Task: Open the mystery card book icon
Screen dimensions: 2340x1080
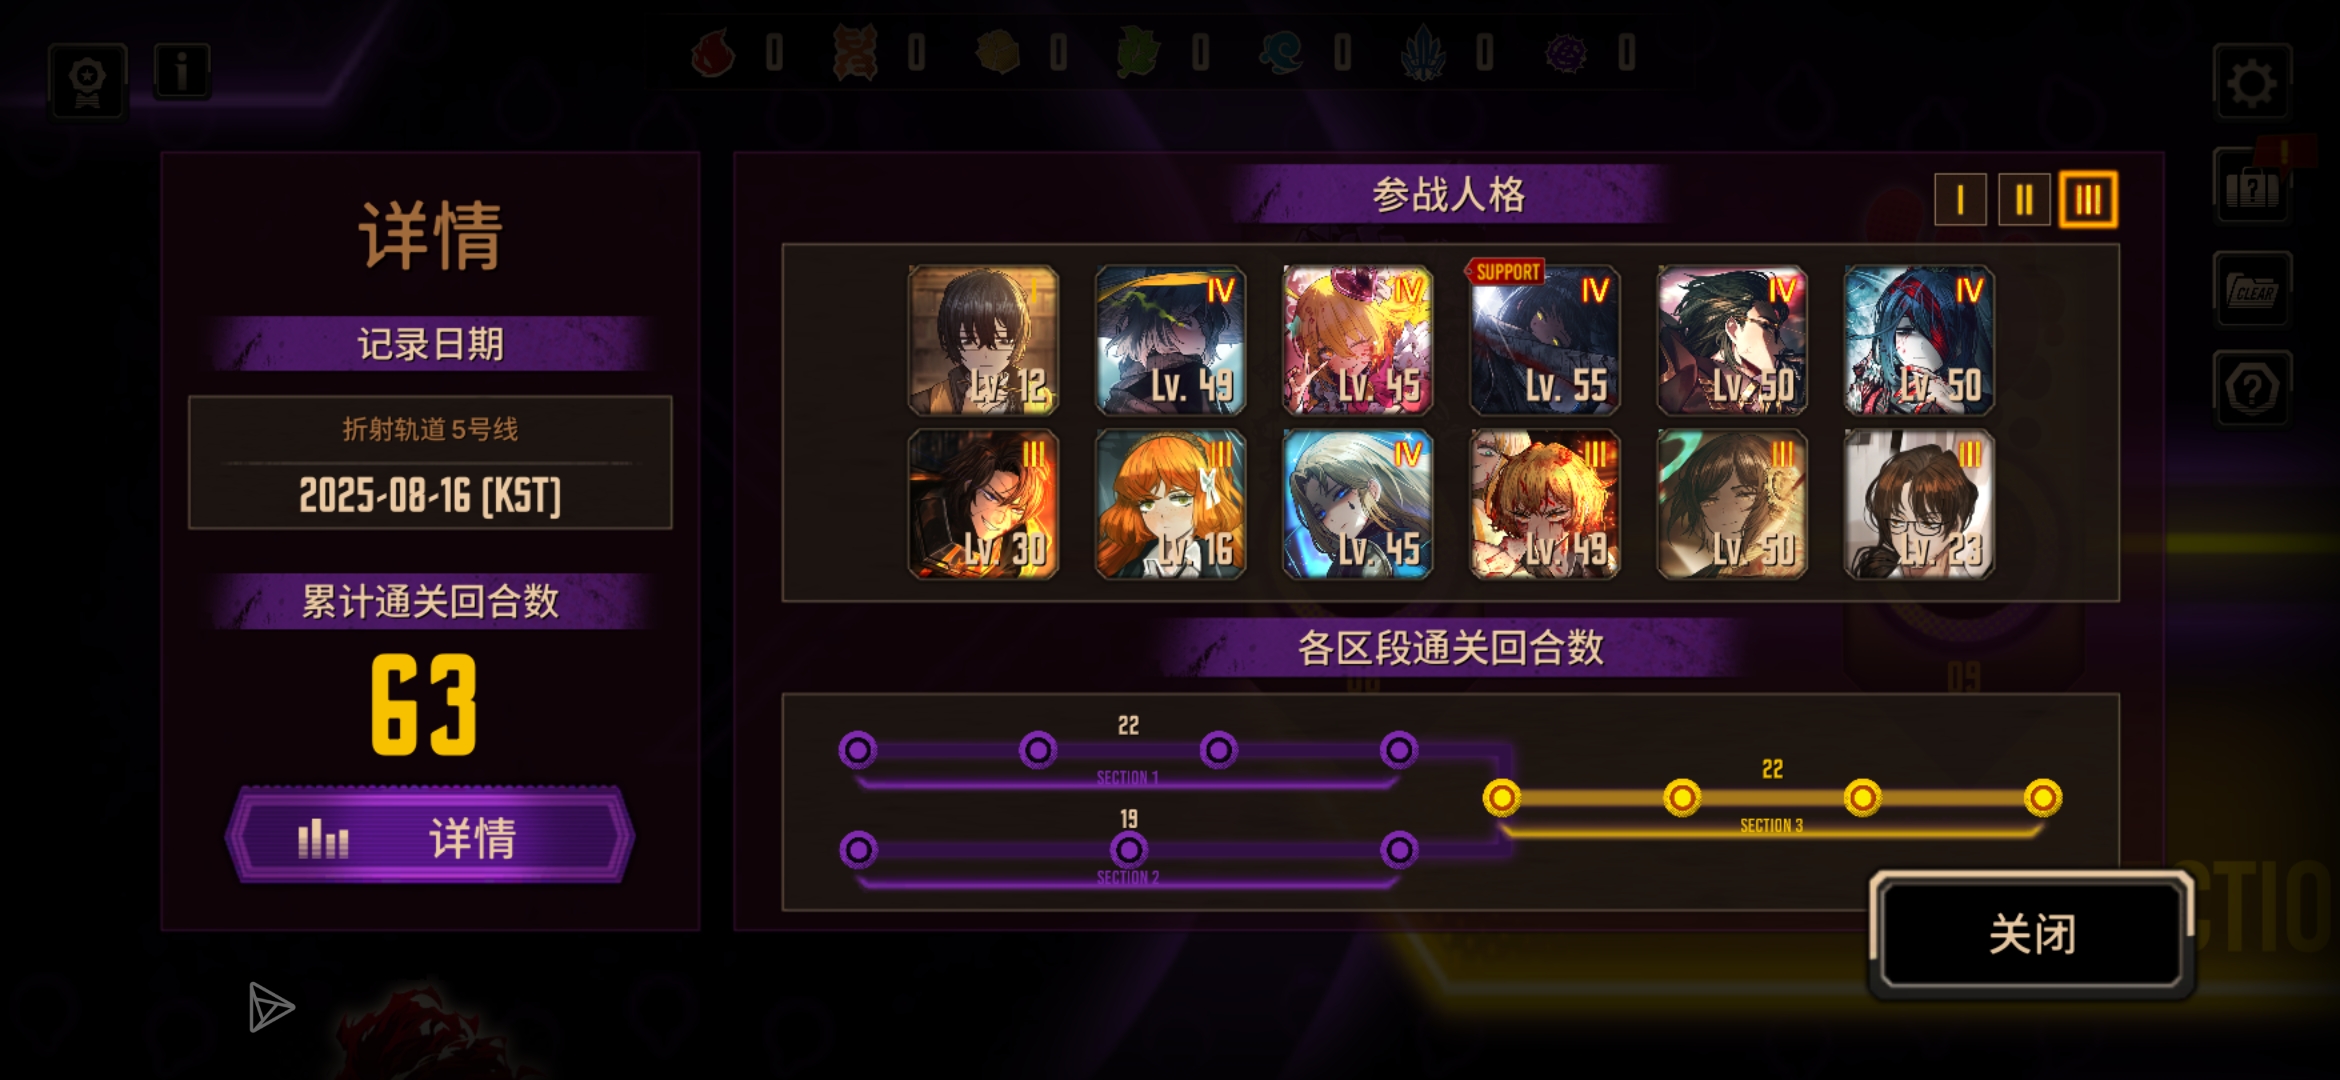Action: 2252,186
